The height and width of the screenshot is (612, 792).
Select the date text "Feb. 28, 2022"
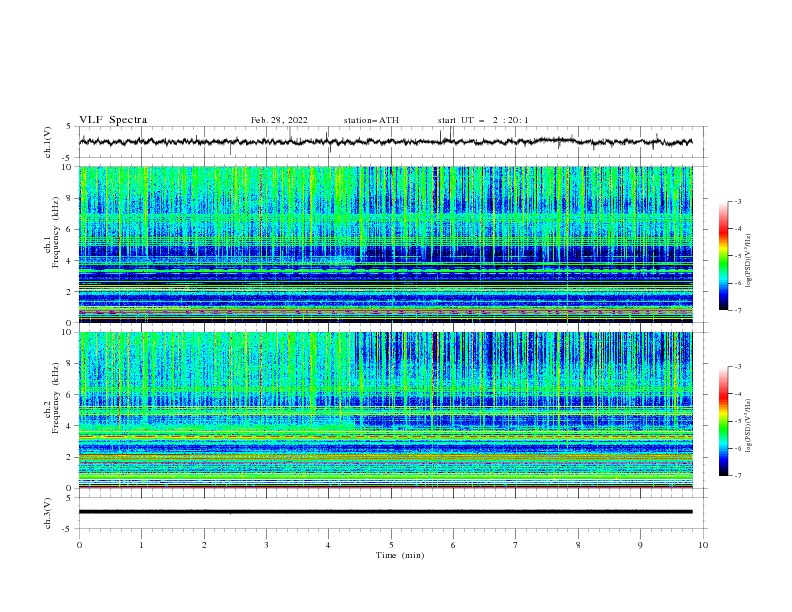[x=279, y=120]
